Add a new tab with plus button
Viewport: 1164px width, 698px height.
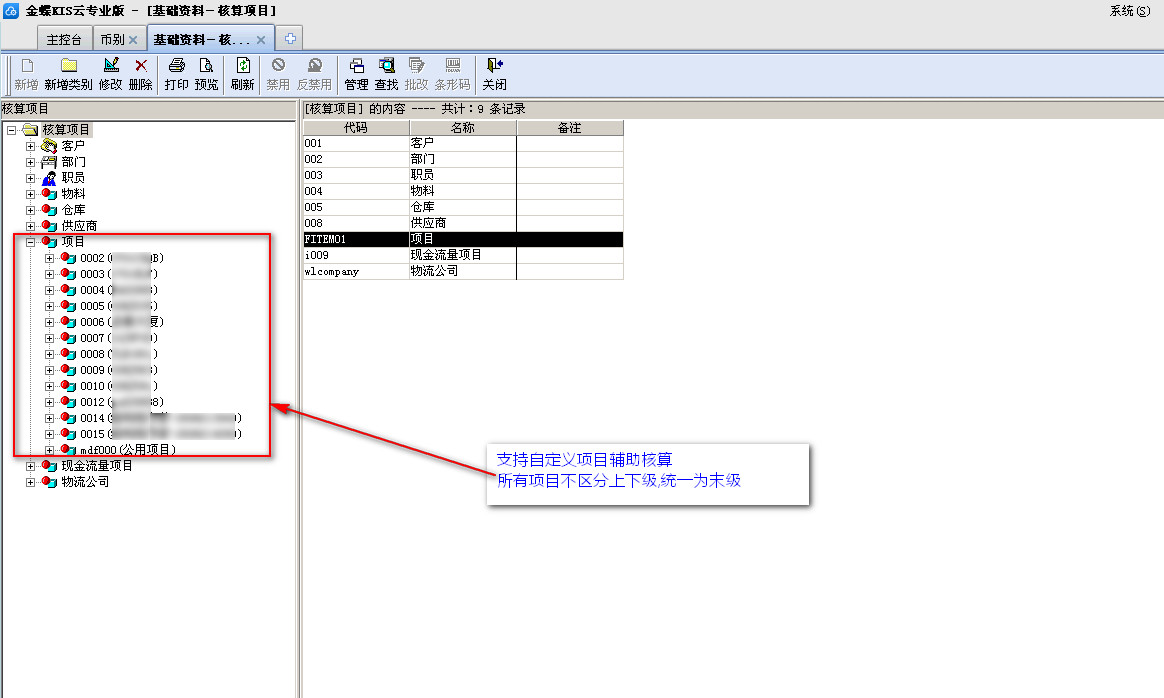coord(291,39)
